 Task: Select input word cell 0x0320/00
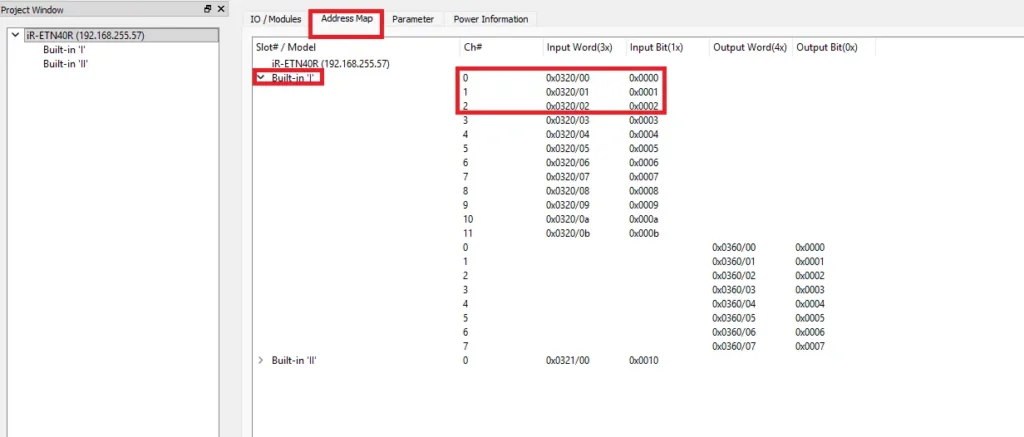pos(568,78)
